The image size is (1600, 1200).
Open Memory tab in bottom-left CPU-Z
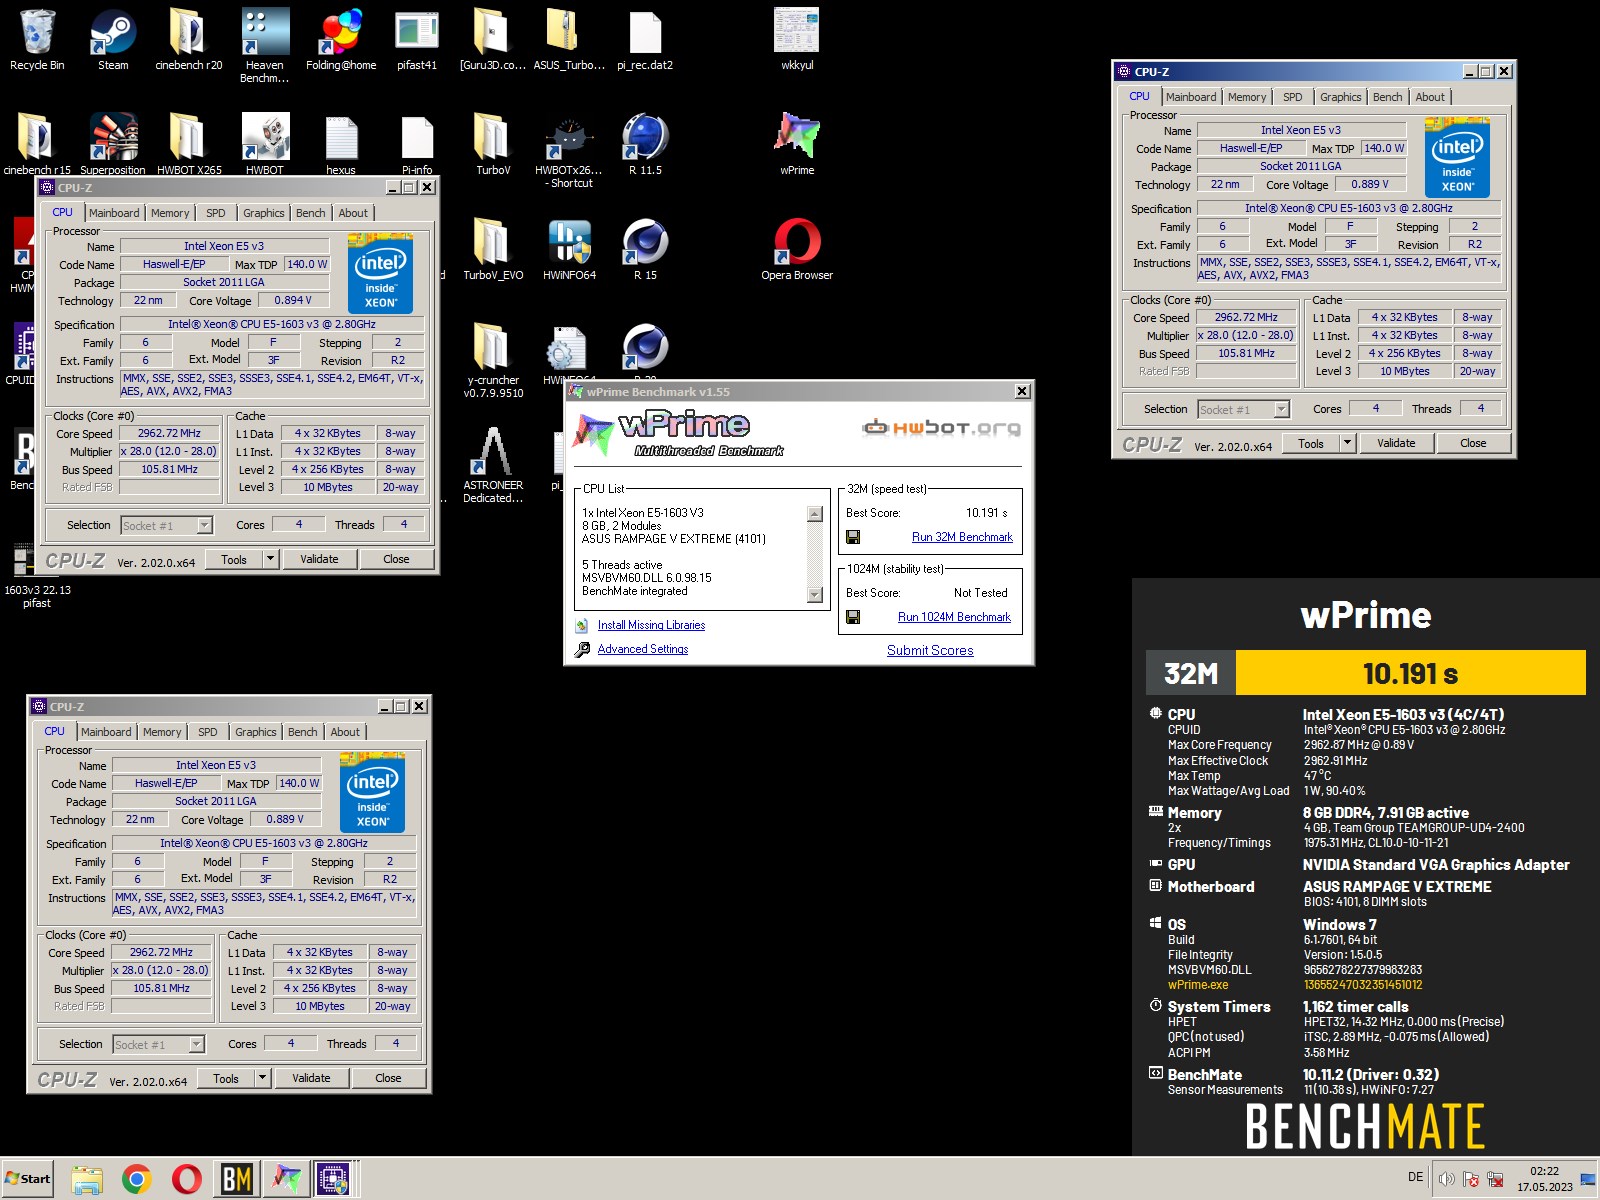coord(162,732)
